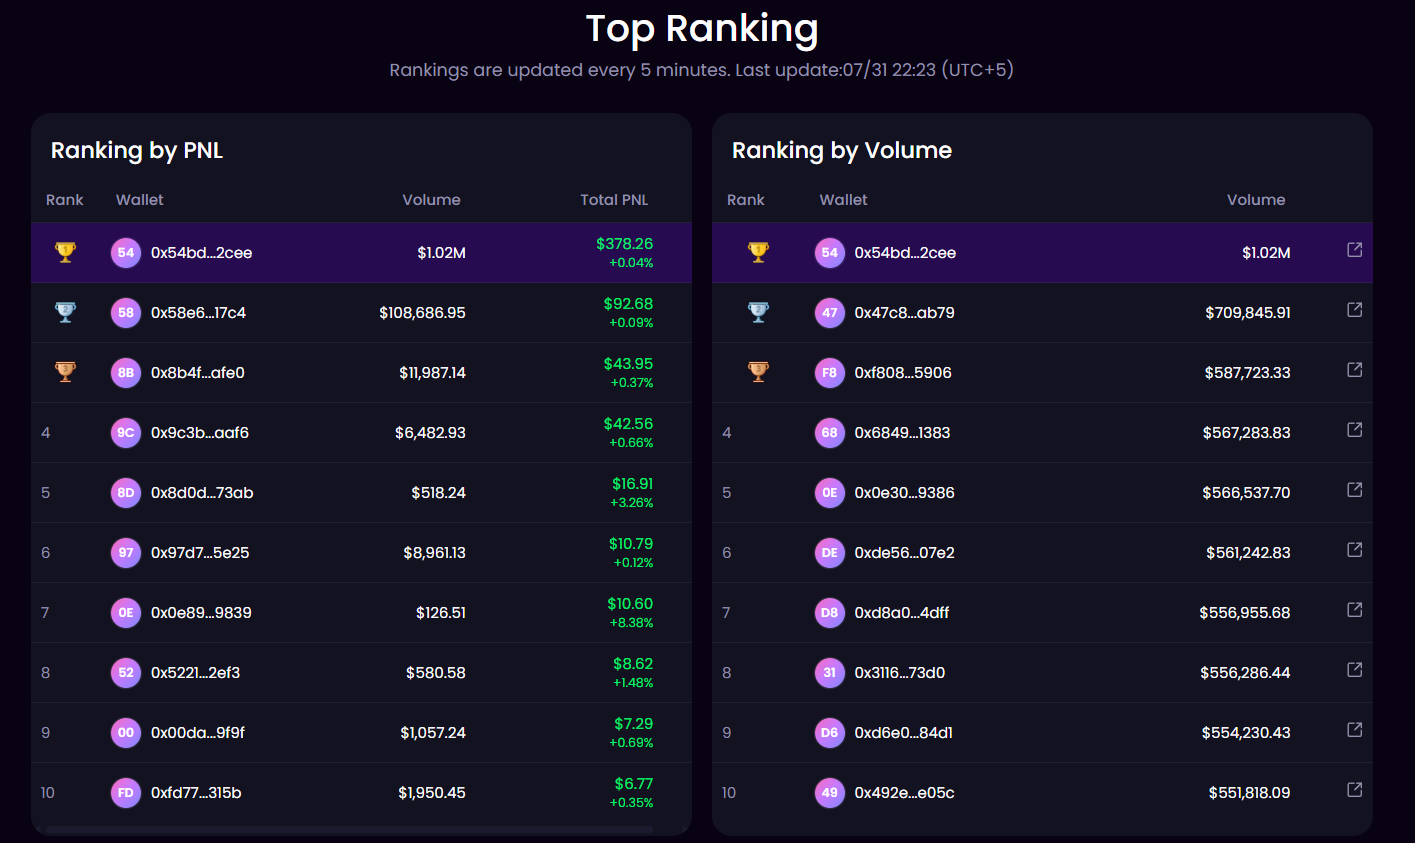Open external link for wallet 0x47c8...ab79
1415x843 pixels.
[1355, 310]
